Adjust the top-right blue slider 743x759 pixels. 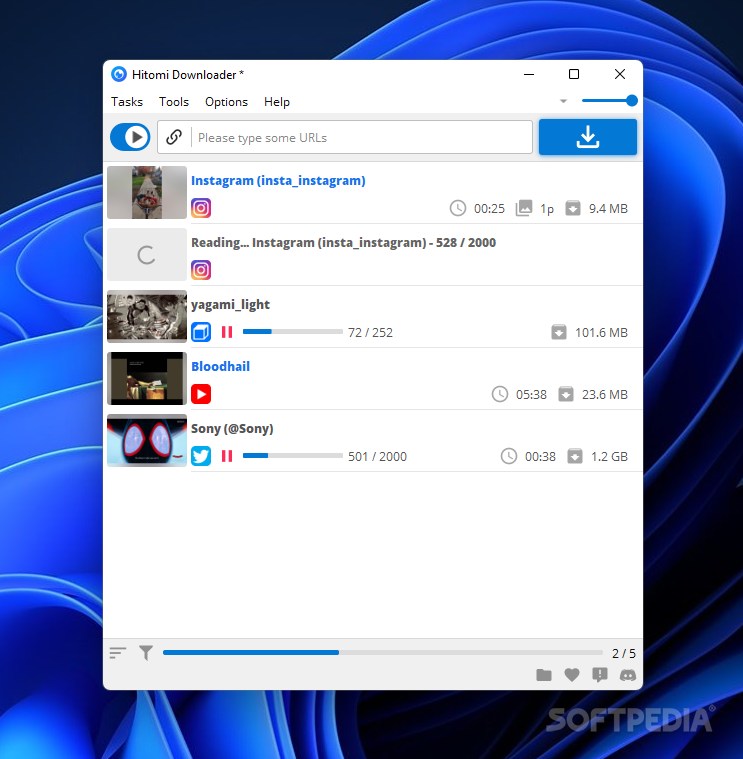point(609,100)
